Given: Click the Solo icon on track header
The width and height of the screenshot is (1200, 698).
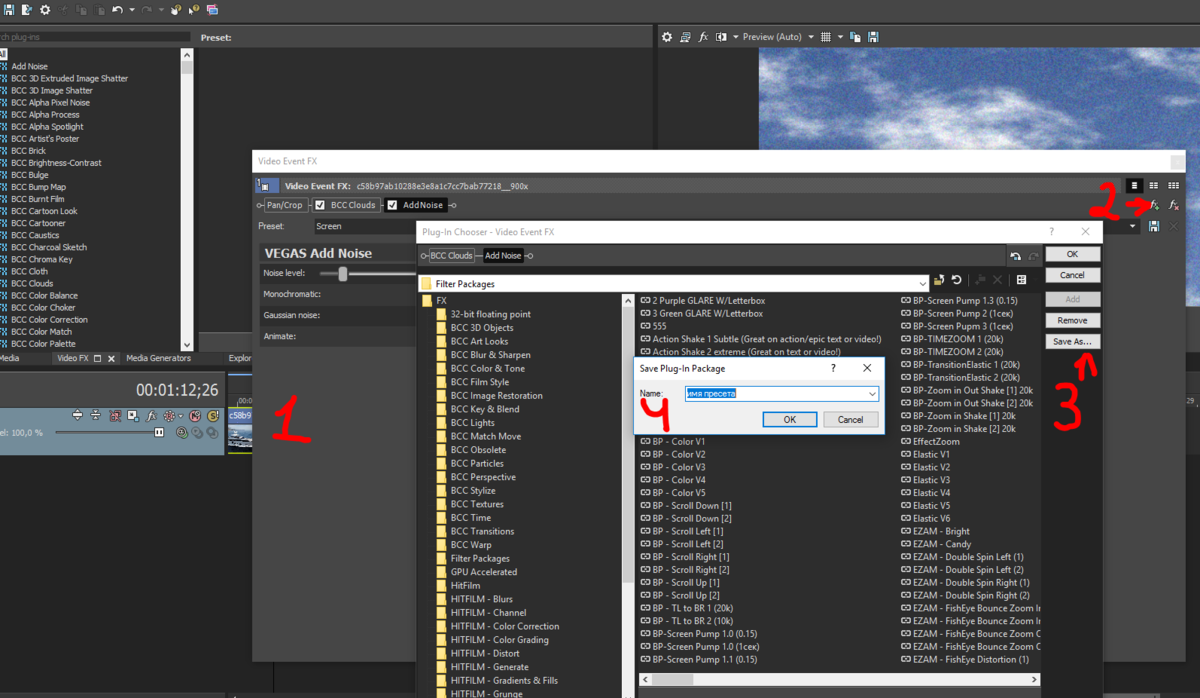Looking at the screenshot, I should pos(213,415).
